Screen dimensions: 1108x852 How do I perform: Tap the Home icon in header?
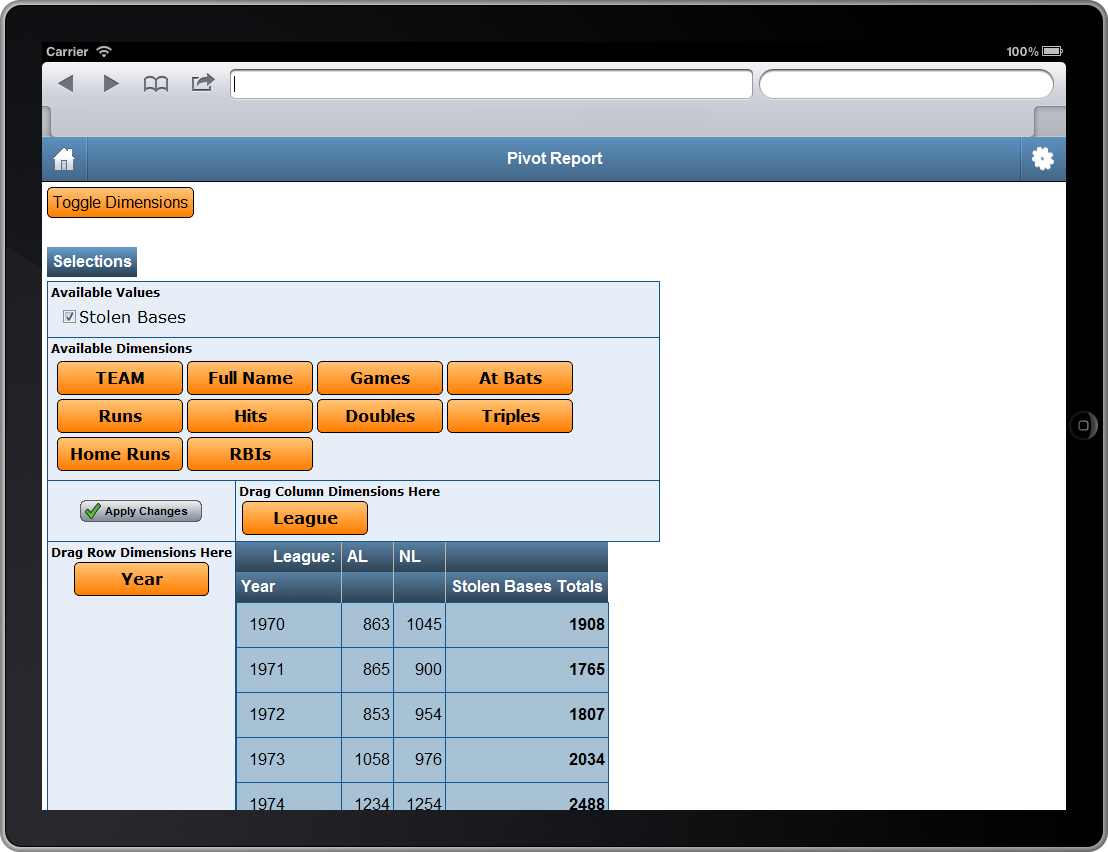(65, 159)
